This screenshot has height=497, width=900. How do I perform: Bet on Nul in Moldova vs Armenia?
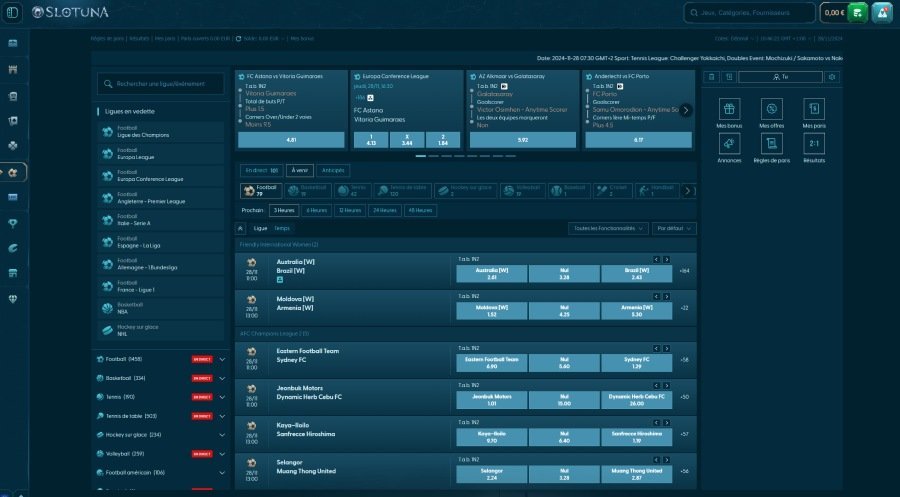564,311
